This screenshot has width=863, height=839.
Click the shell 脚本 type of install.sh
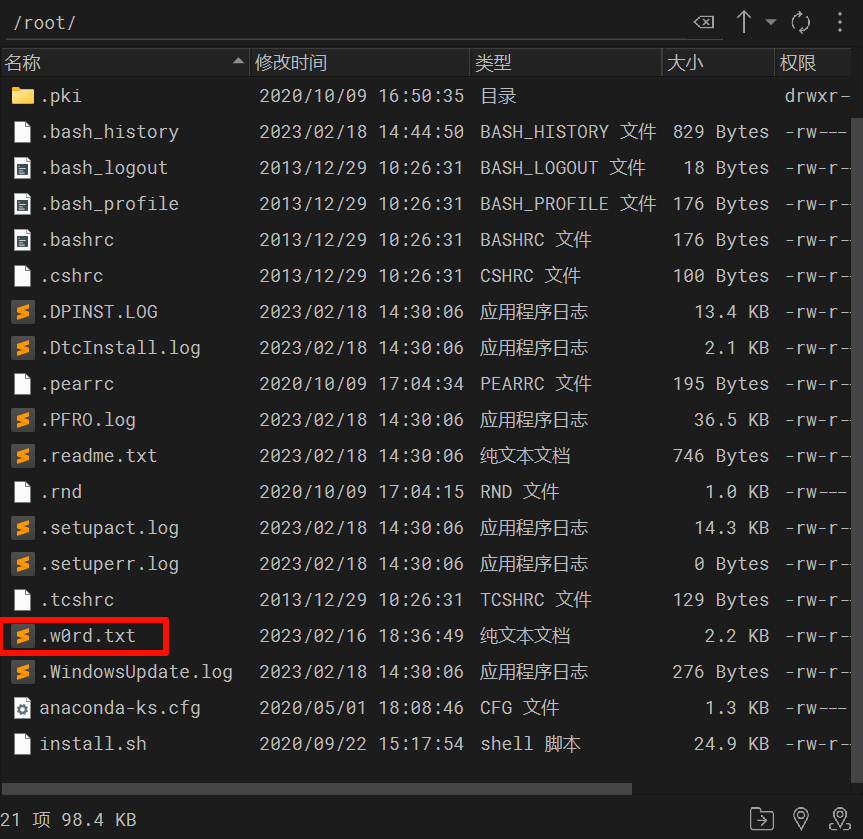pos(530,744)
